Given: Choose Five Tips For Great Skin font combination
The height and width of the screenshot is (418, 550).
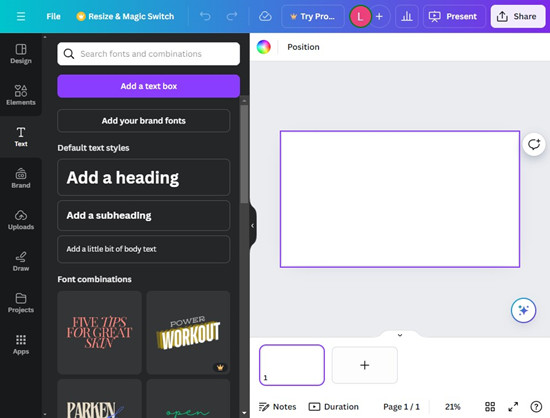Looking at the screenshot, I should (99, 332).
